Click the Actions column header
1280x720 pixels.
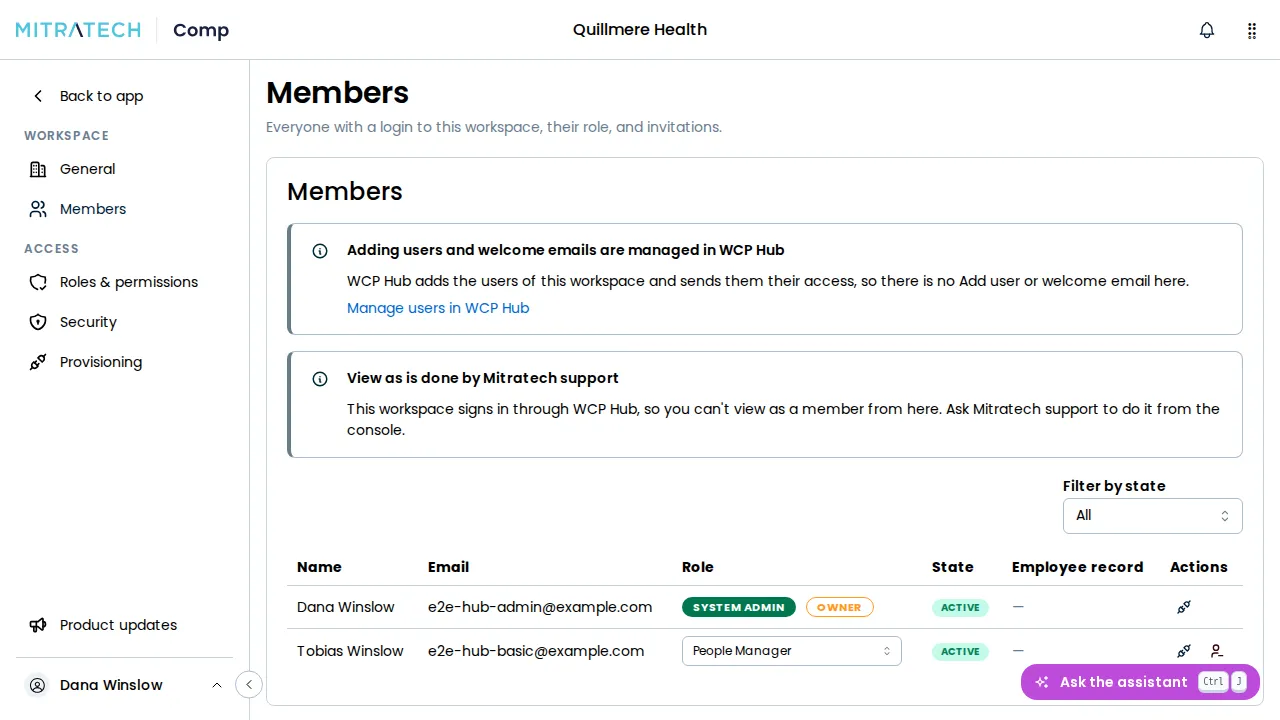(x=1199, y=567)
